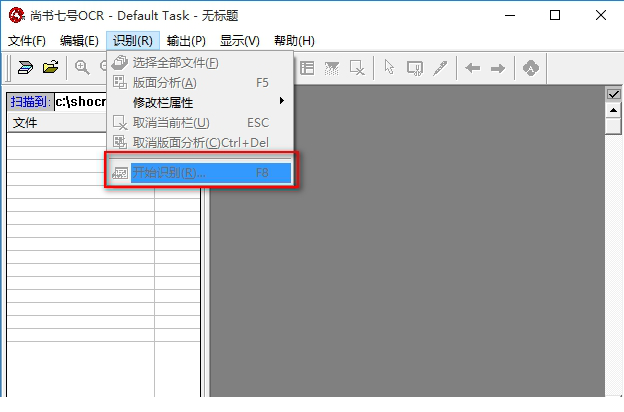This screenshot has width=624, height=412.
Task: Close the 尚书七号OCR window
Action: click(601, 16)
